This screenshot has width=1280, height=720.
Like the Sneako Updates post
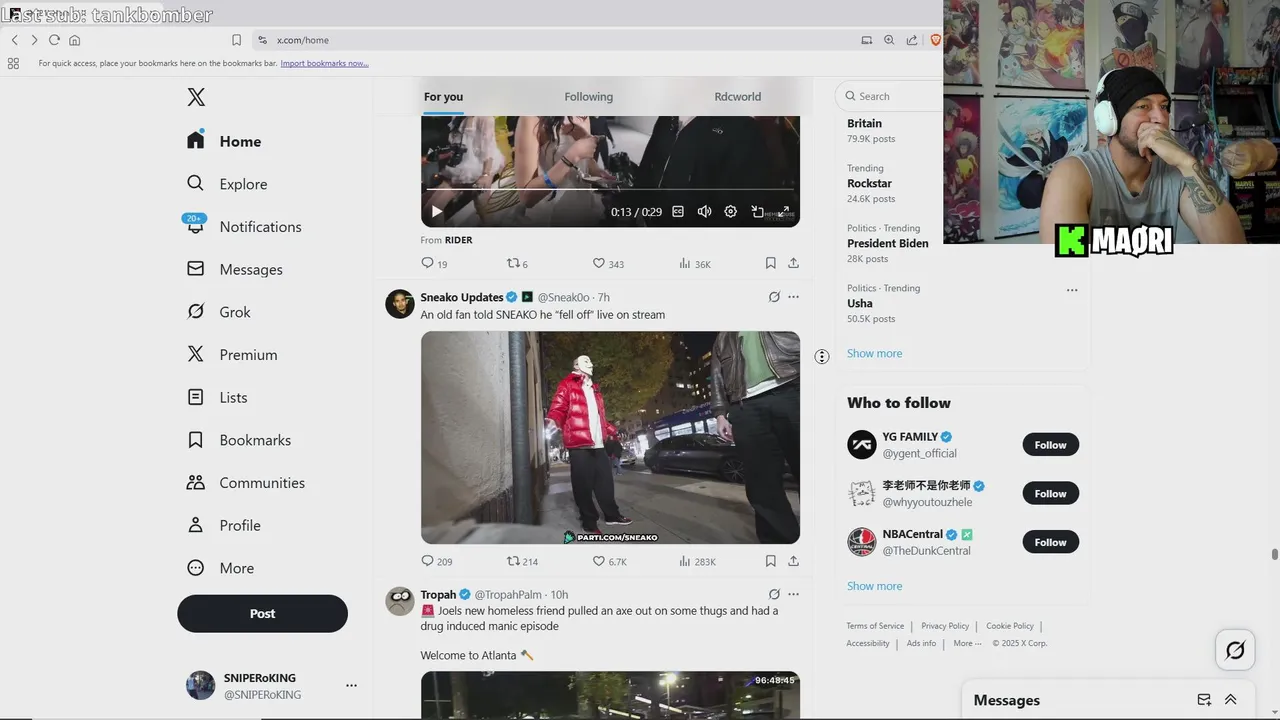coord(609,561)
